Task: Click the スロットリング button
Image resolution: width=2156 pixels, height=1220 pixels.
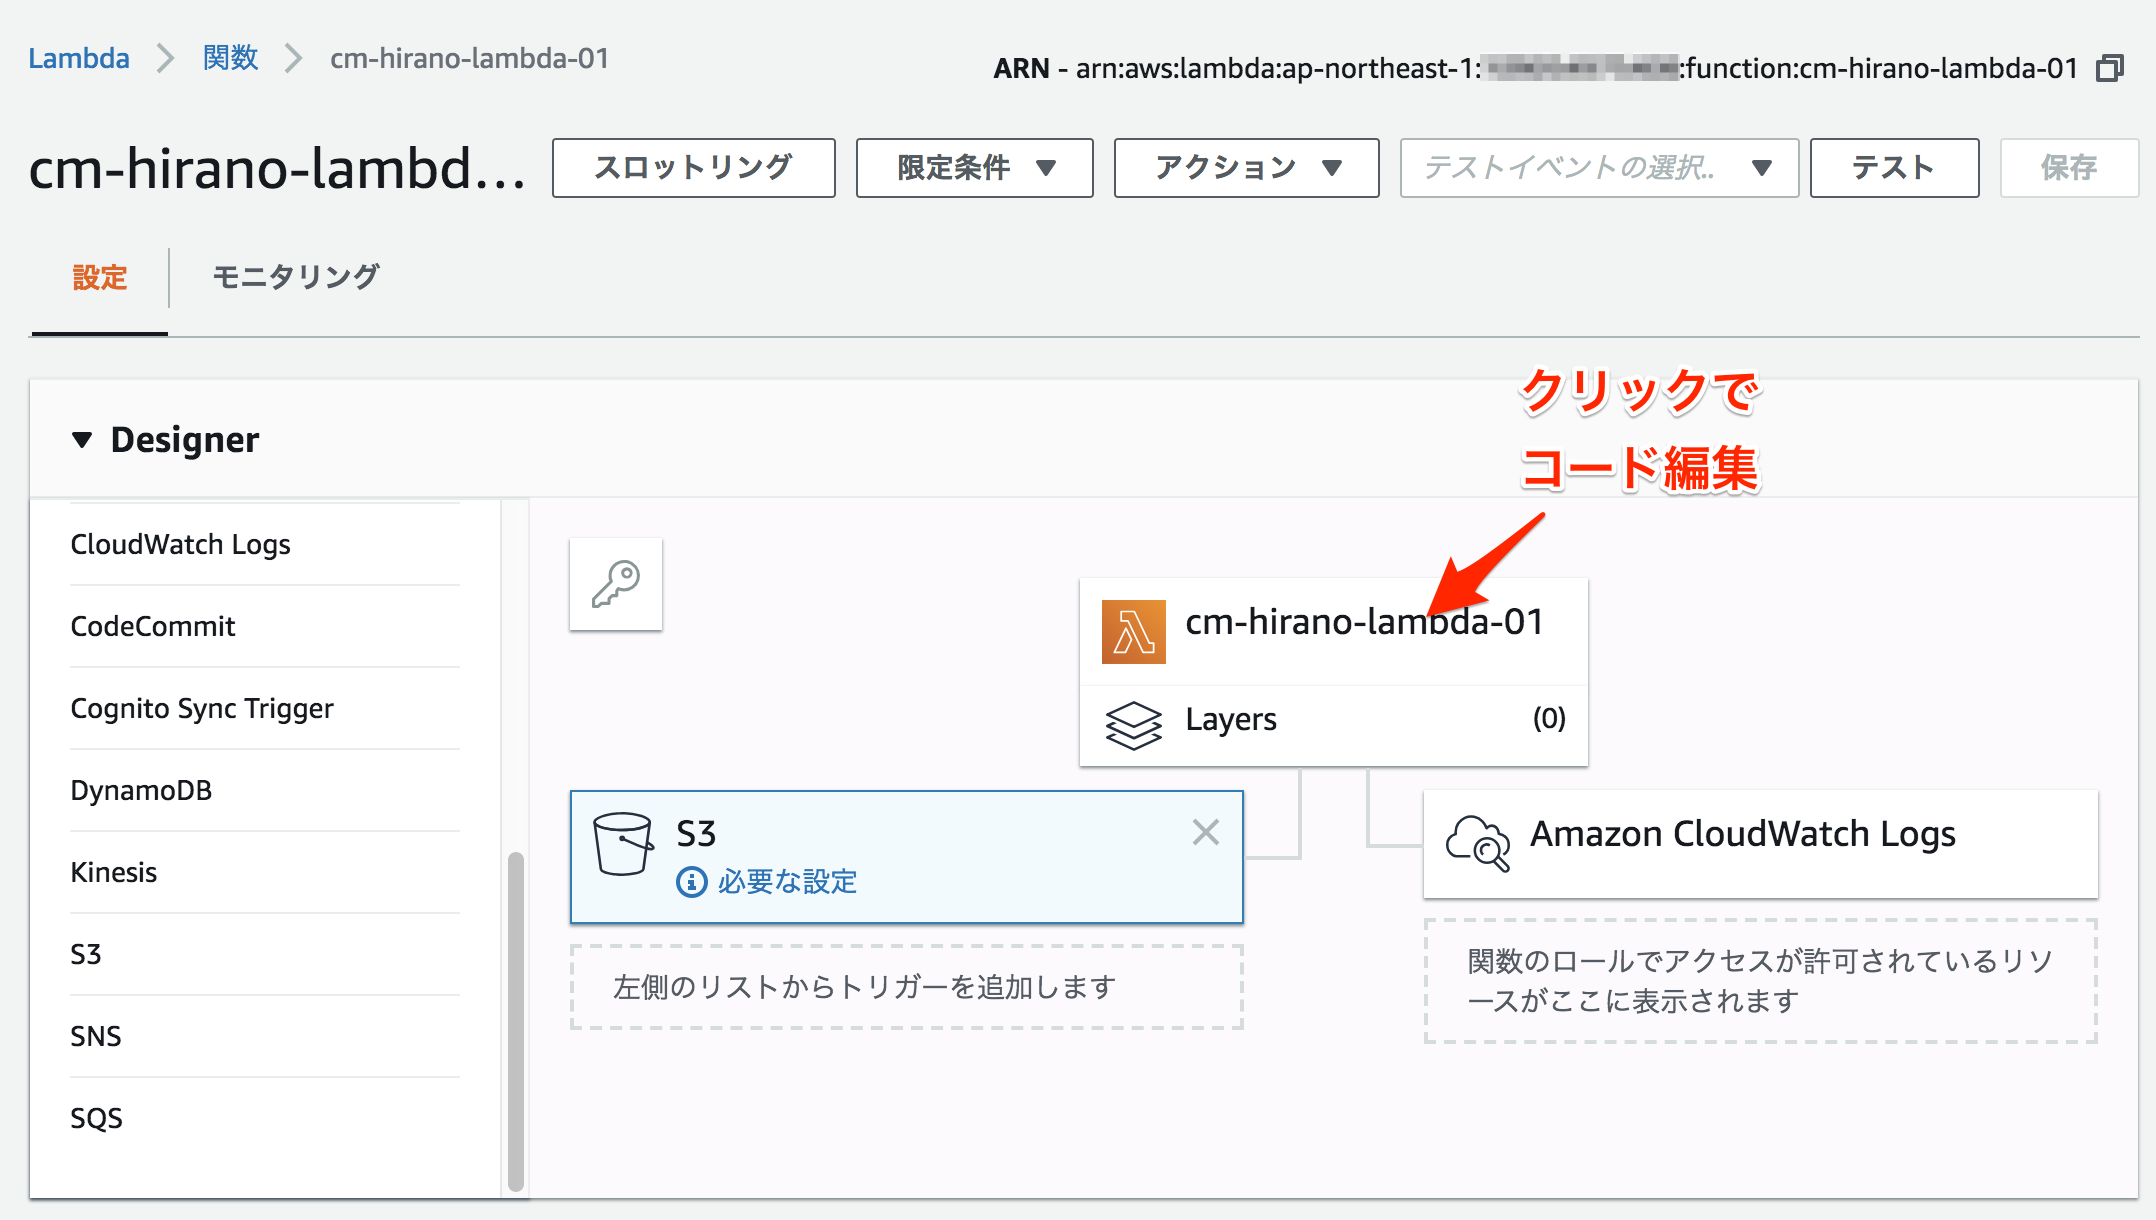Action: [x=694, y=168]
